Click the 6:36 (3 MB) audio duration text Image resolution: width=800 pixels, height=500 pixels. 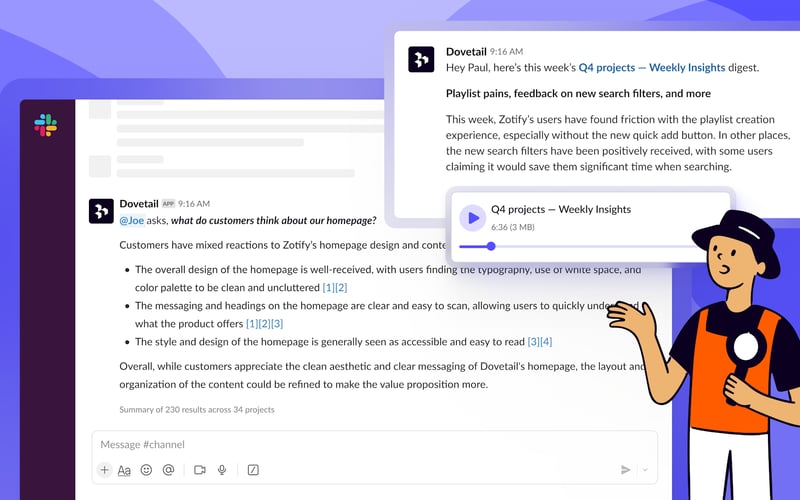(513, 227)
